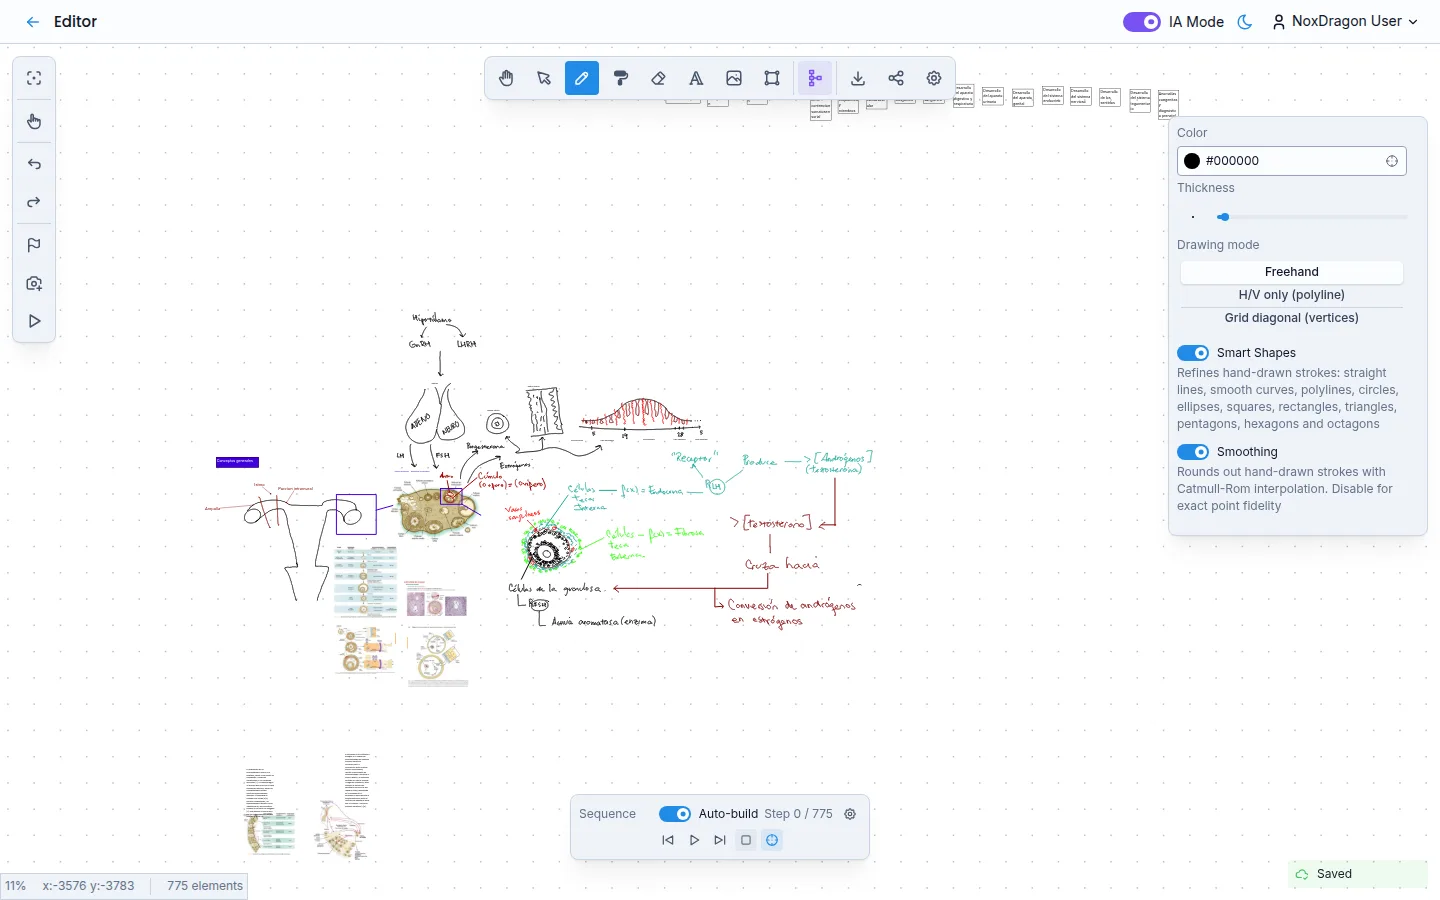Click the 775 elements status text
1440x900 pixels.
pyautogui.click(x=205, y=886)
